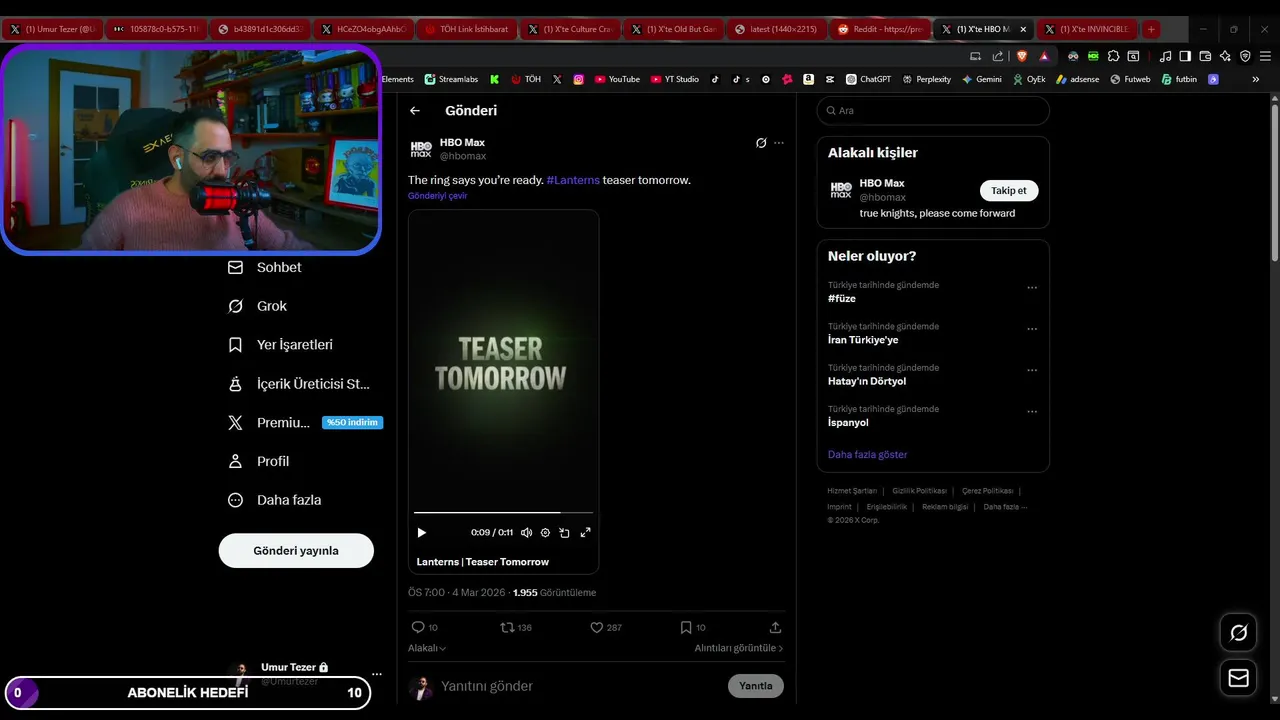1280x720 pixels.
Task: Open a new browser tab with plus
Action: pyautogui.click(x=1151, y=29)
